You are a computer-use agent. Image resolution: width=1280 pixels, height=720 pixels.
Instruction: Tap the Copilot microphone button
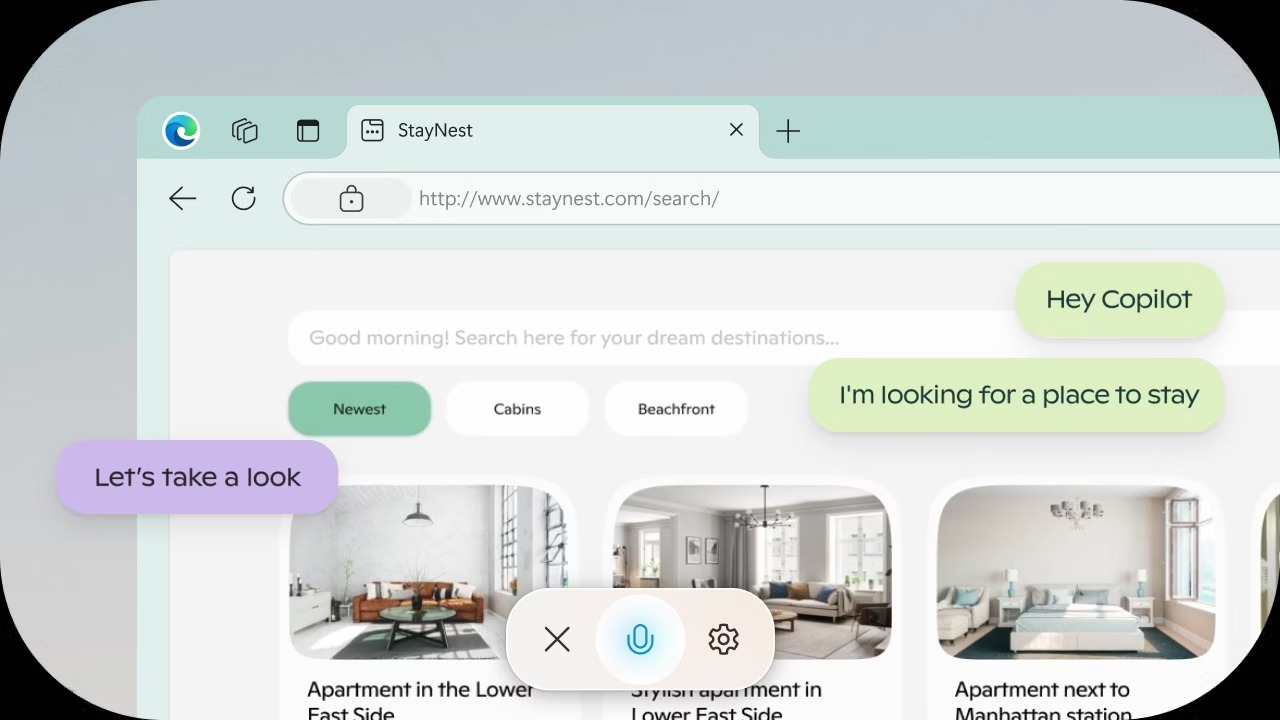pos(640,639)
